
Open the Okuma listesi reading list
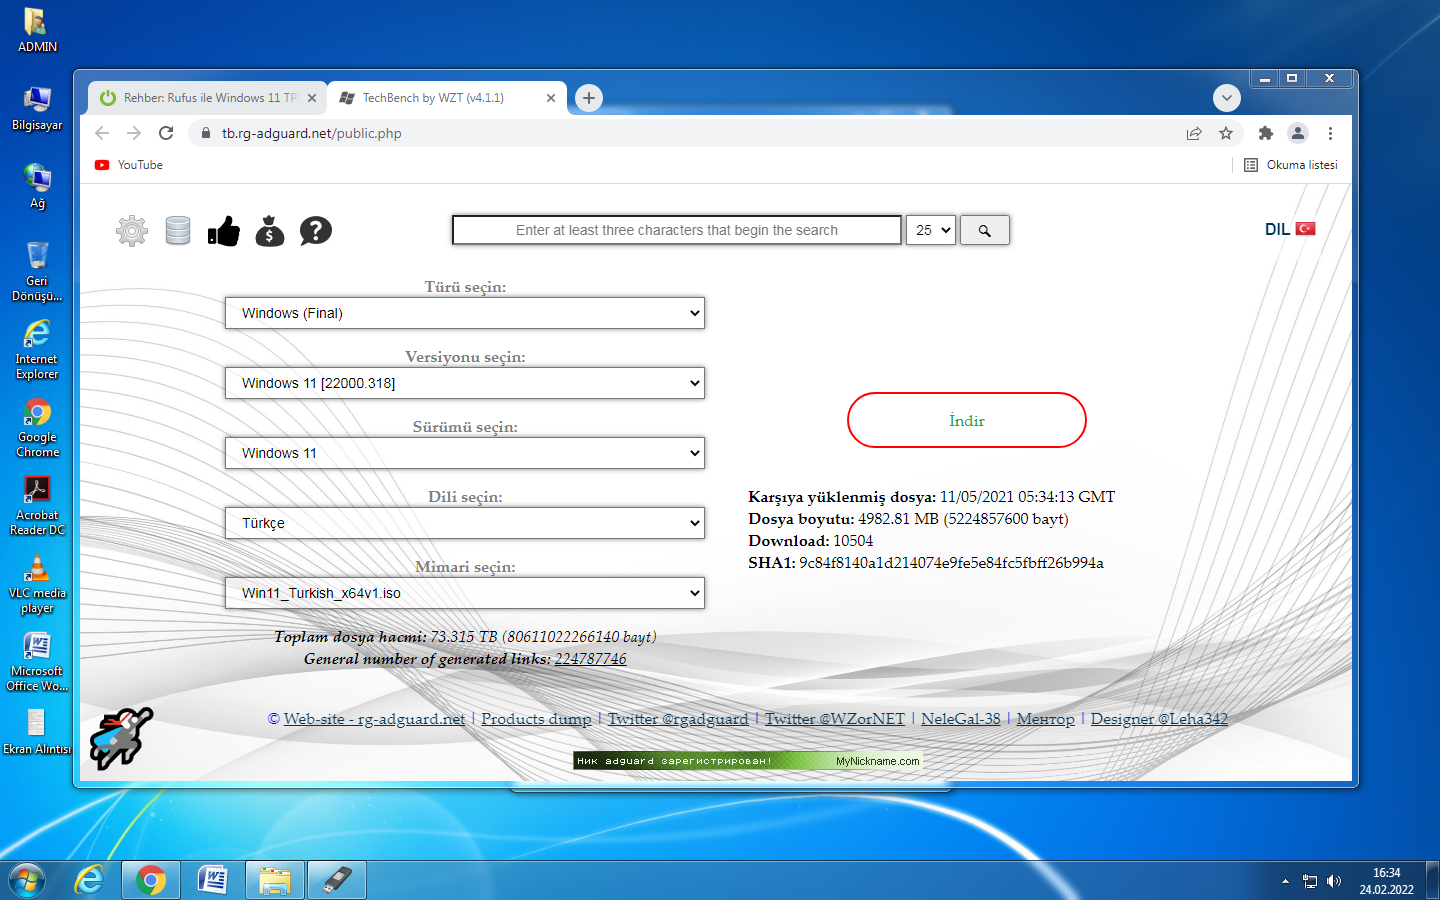(x=1291, y=165)
